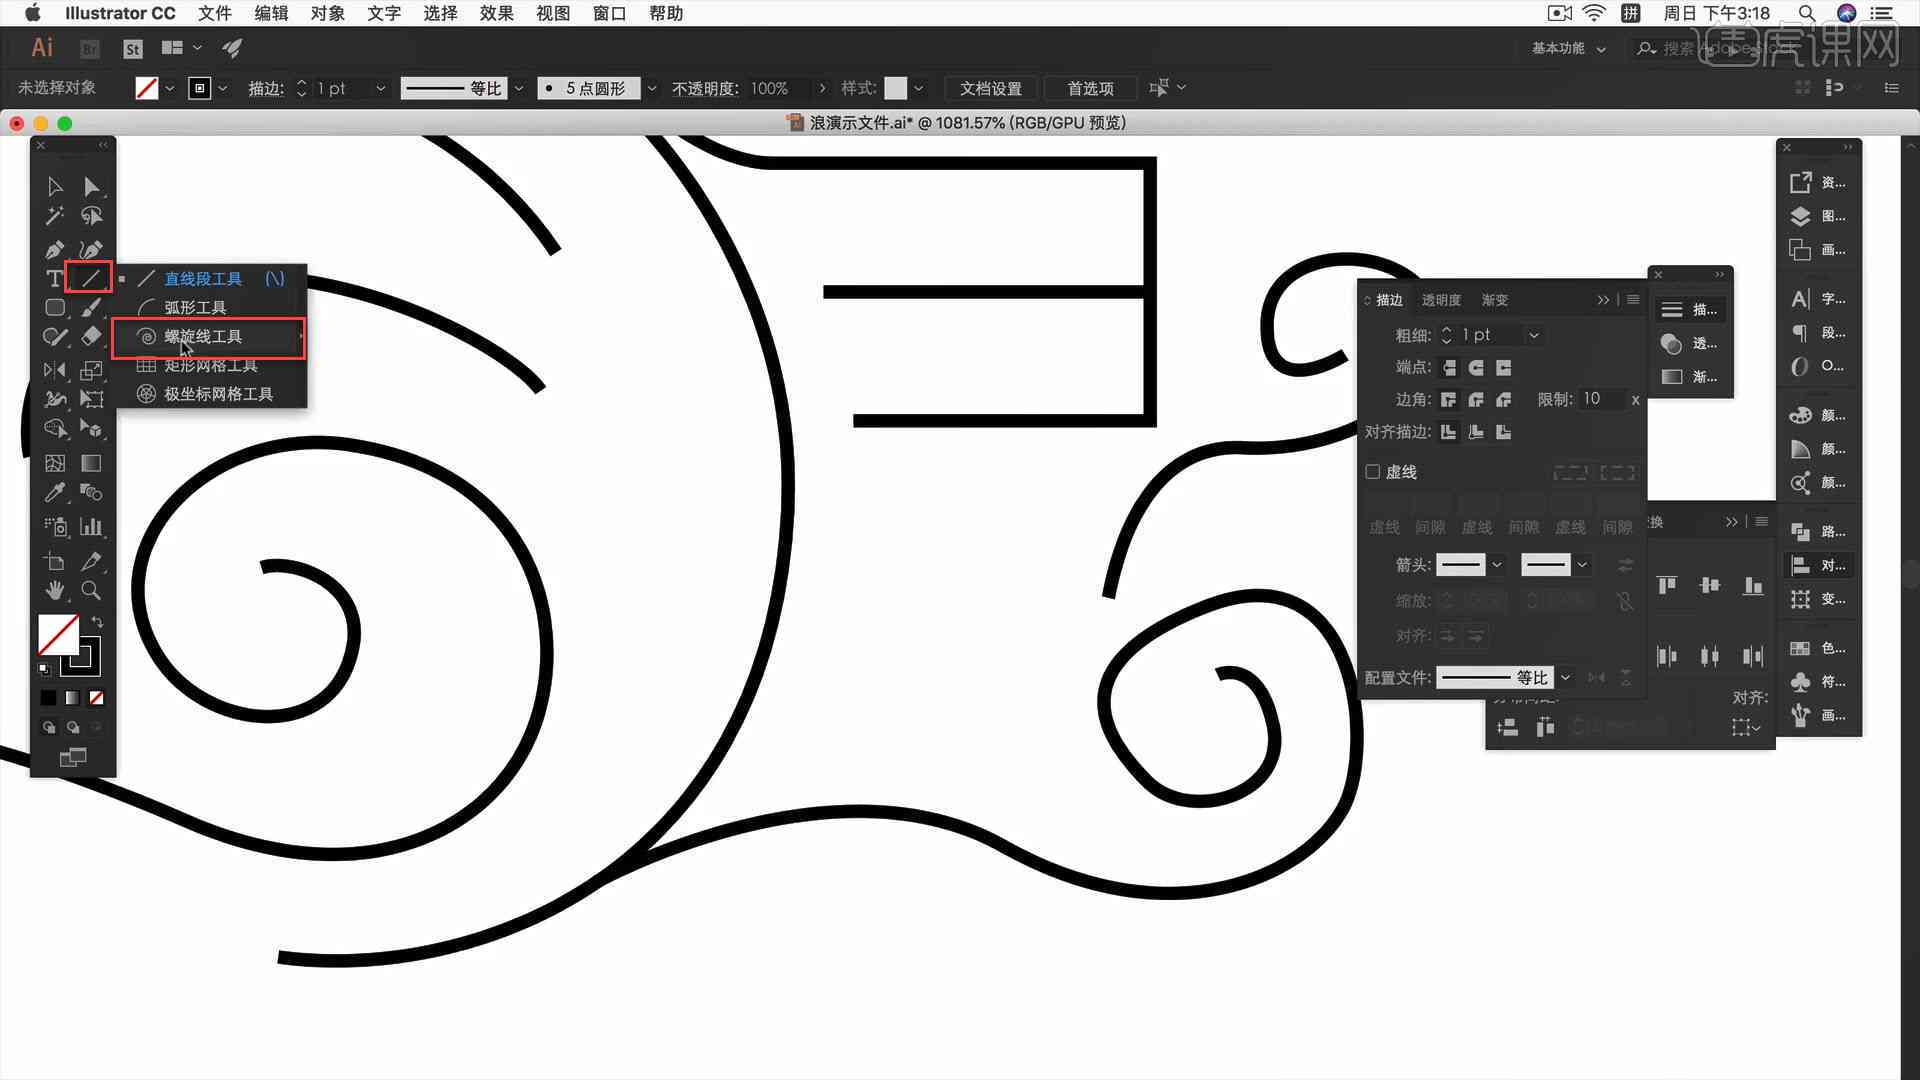
Task: Expand the 粗细 stroke weight dropdown
Action: 1534,335
